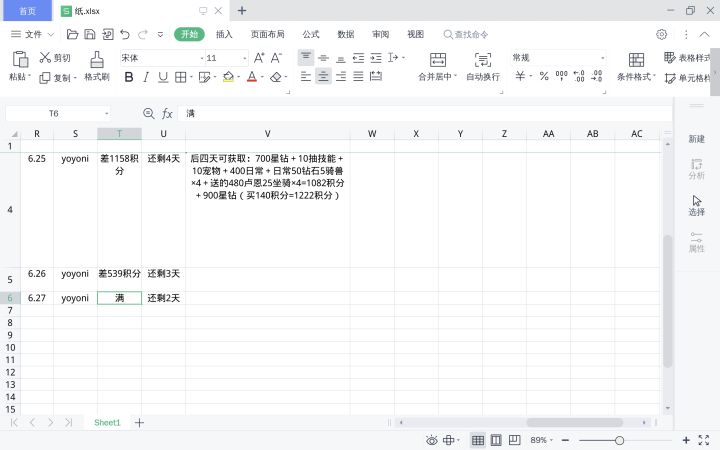The width and height of the screenshot is (720, 450).
Task: Undo the last action
Action: [125, 34]
